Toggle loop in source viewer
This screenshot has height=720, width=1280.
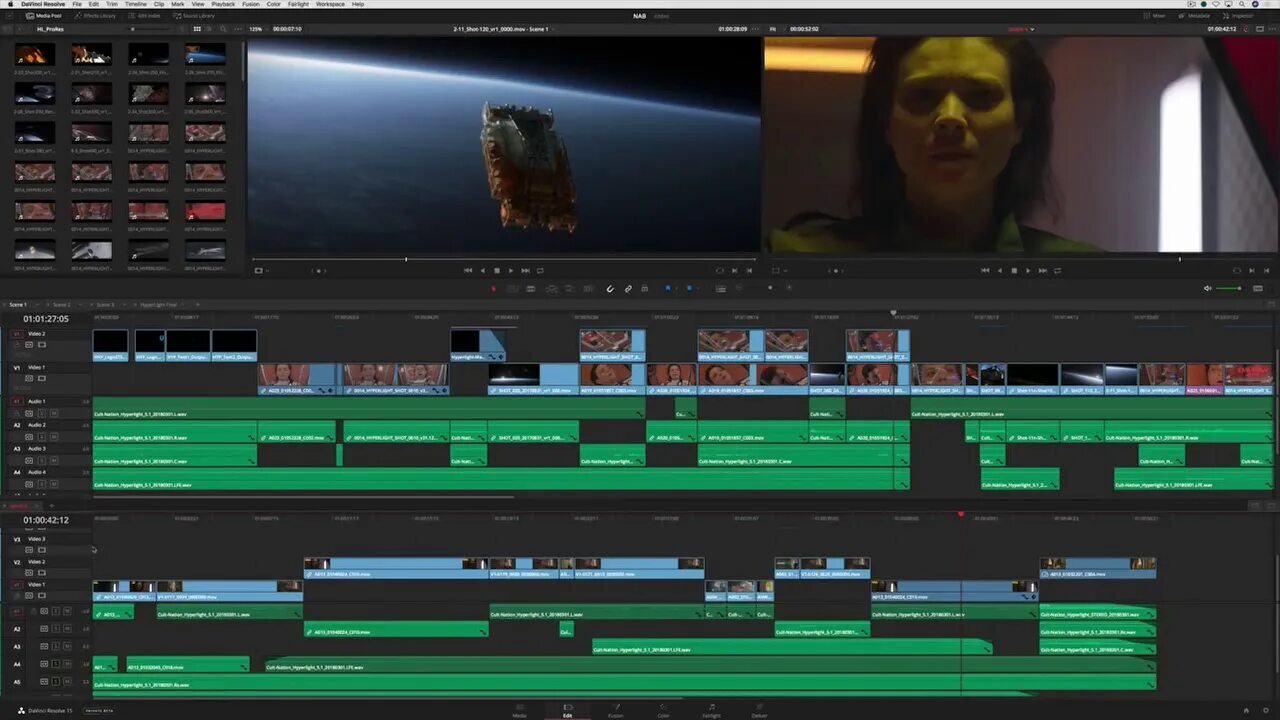(x=540, y=270)
